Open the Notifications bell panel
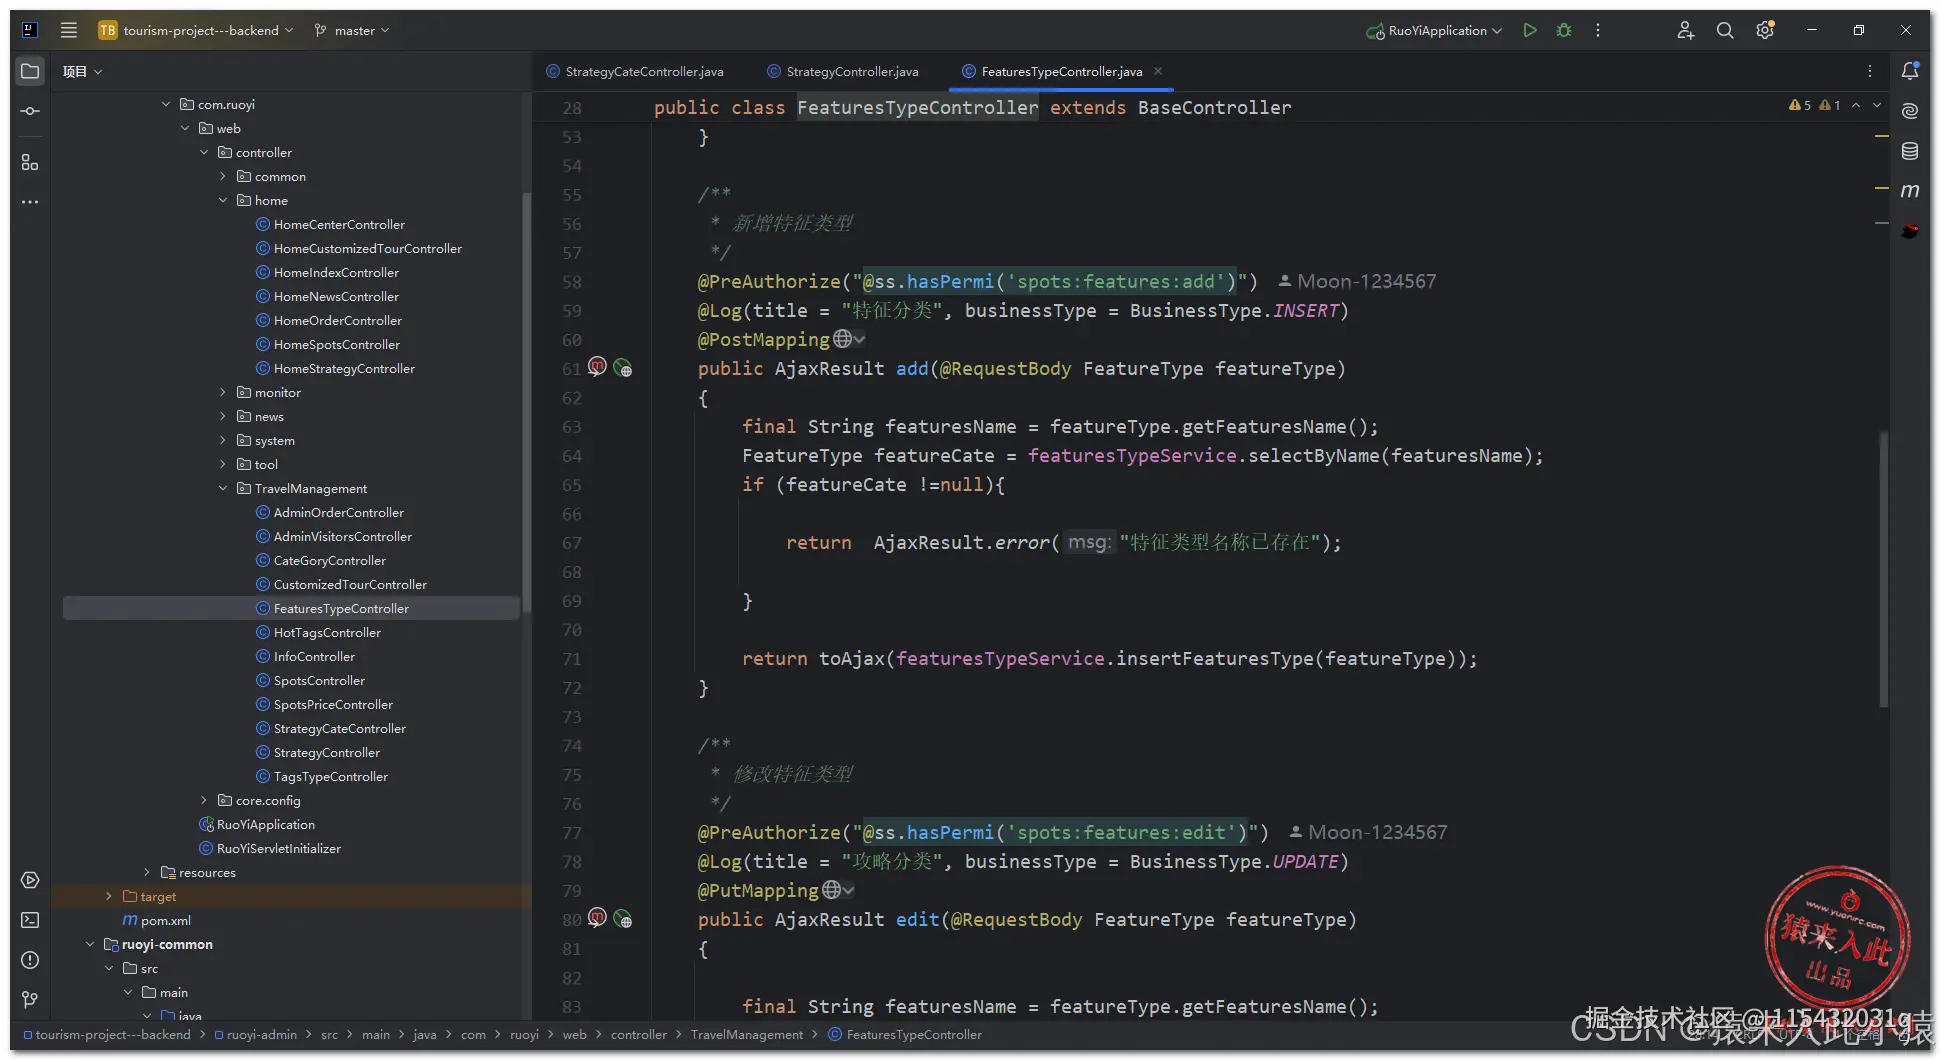Image resolution: width=1941 pixels, height=1061 pixels. [x=1910, y=71]
